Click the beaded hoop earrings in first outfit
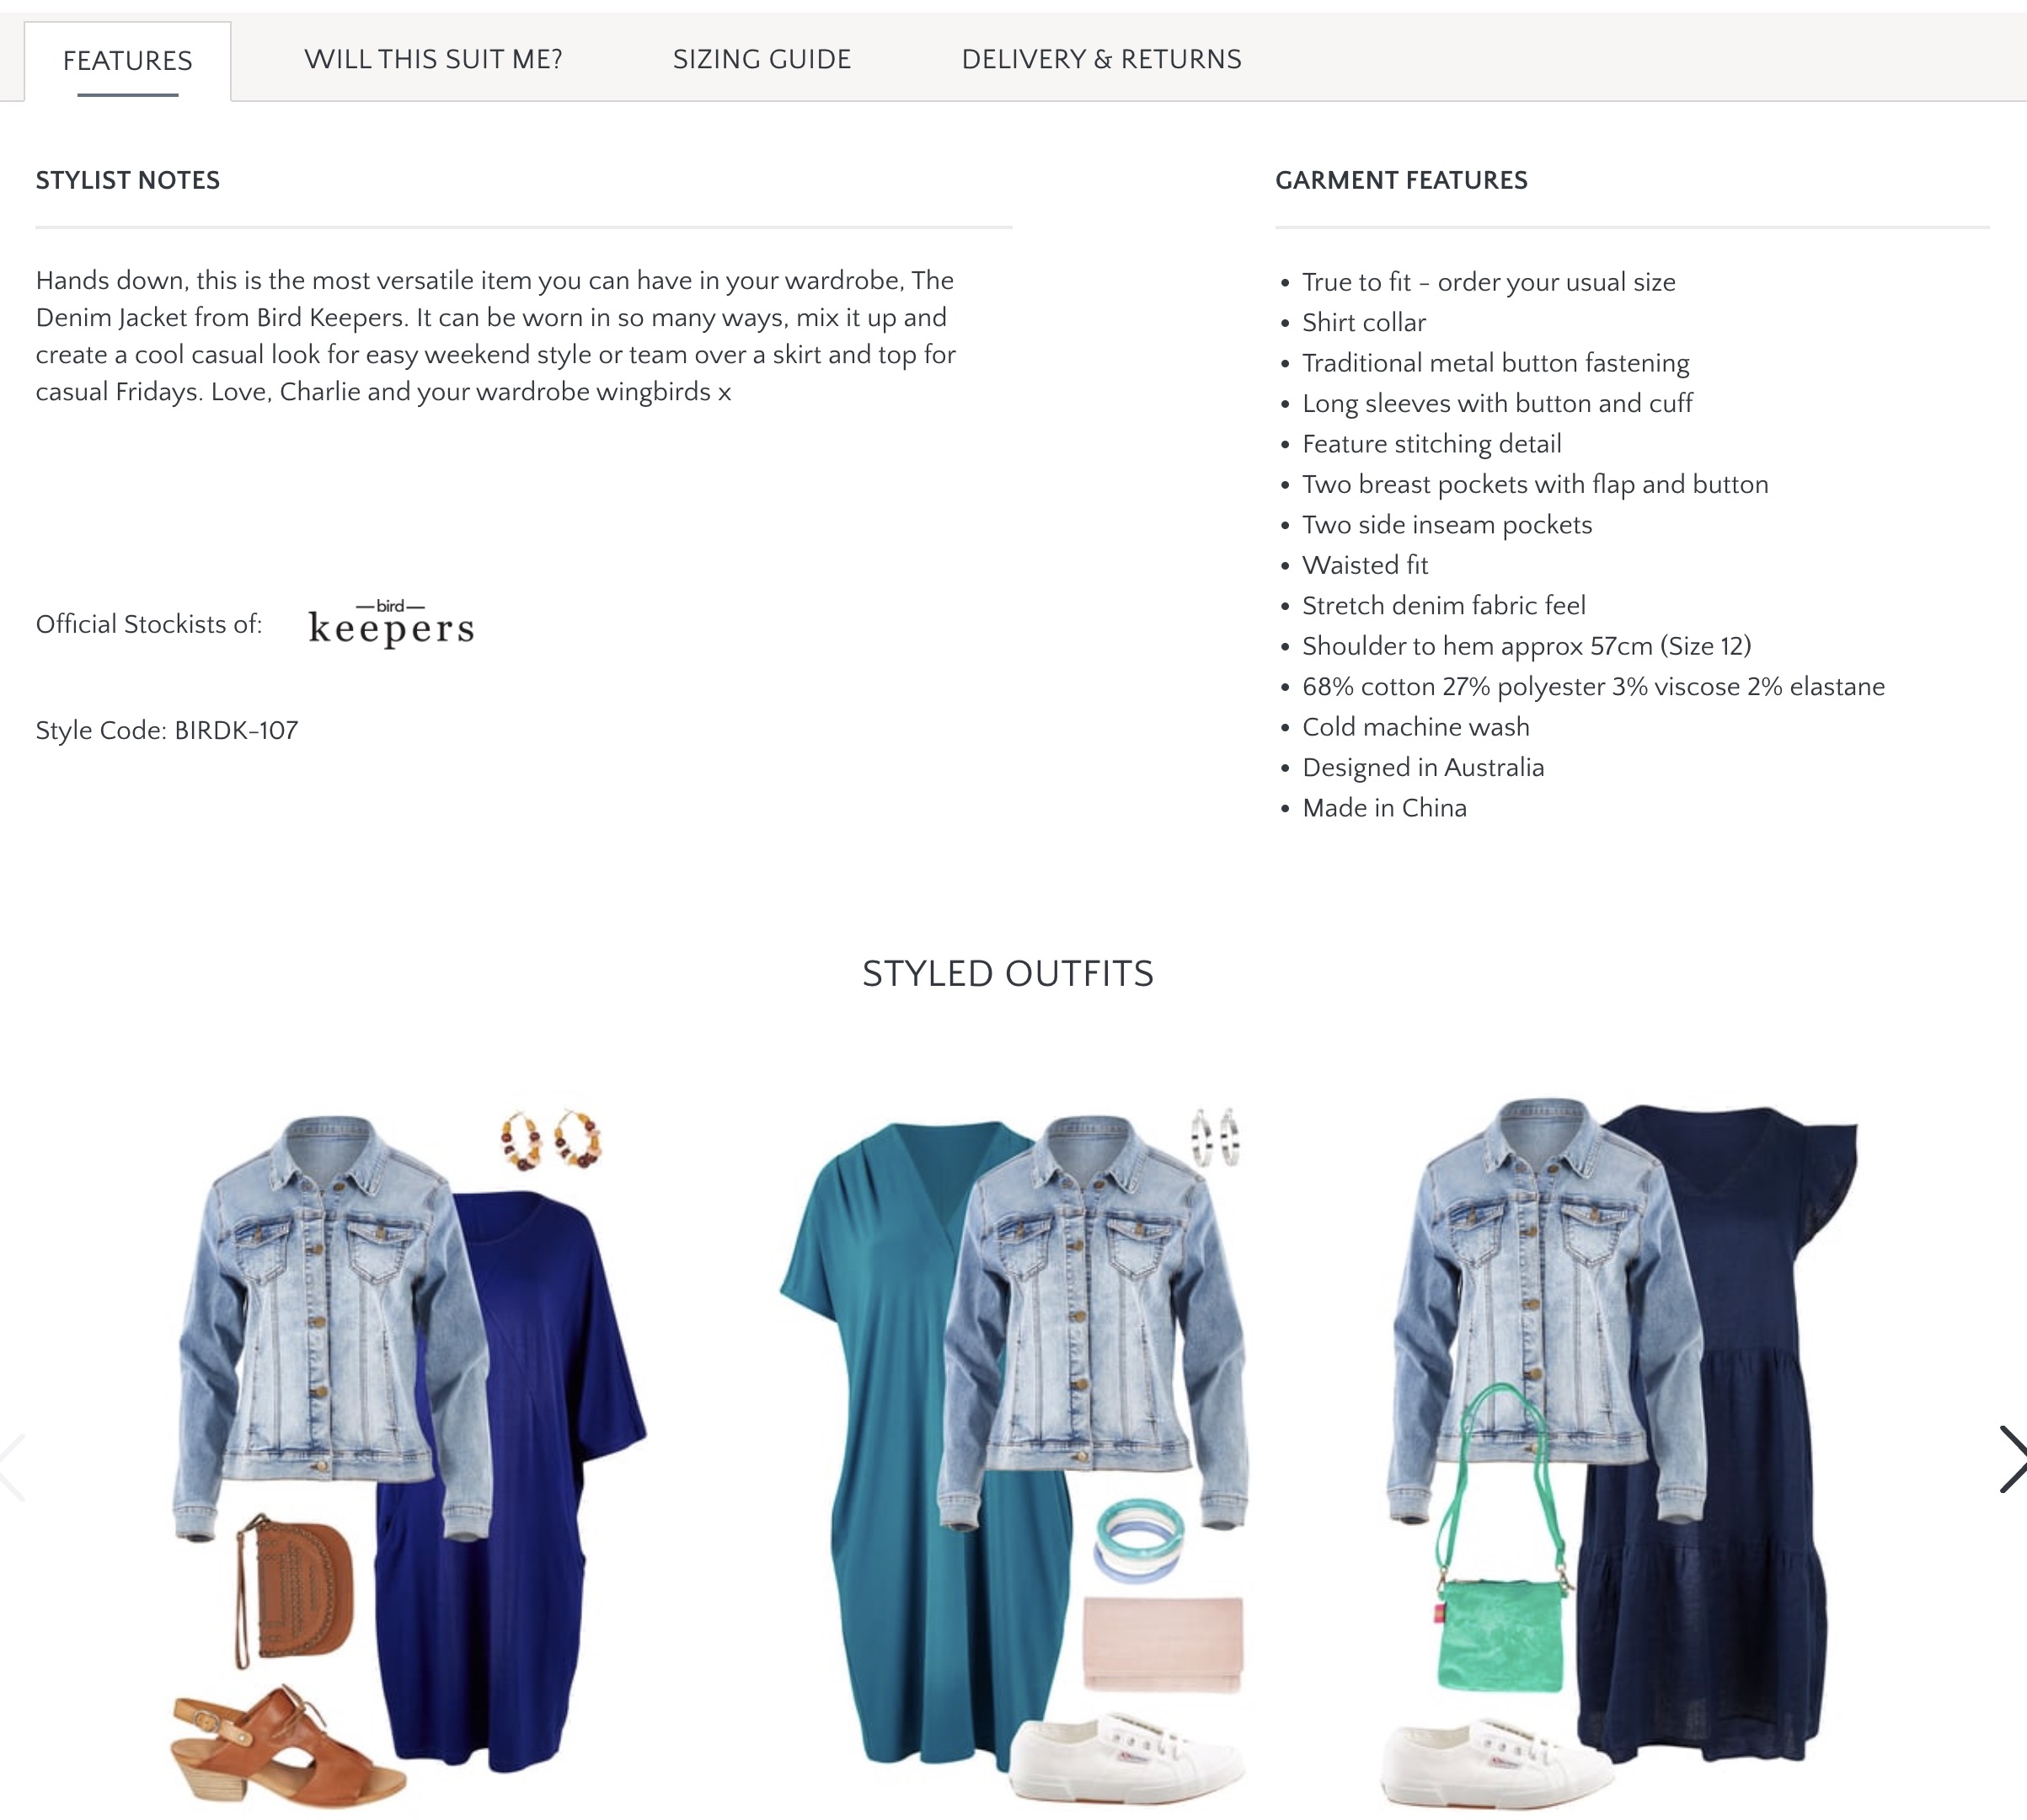The height and width of the screenshot is (1820, 2027). (551, 1138)
